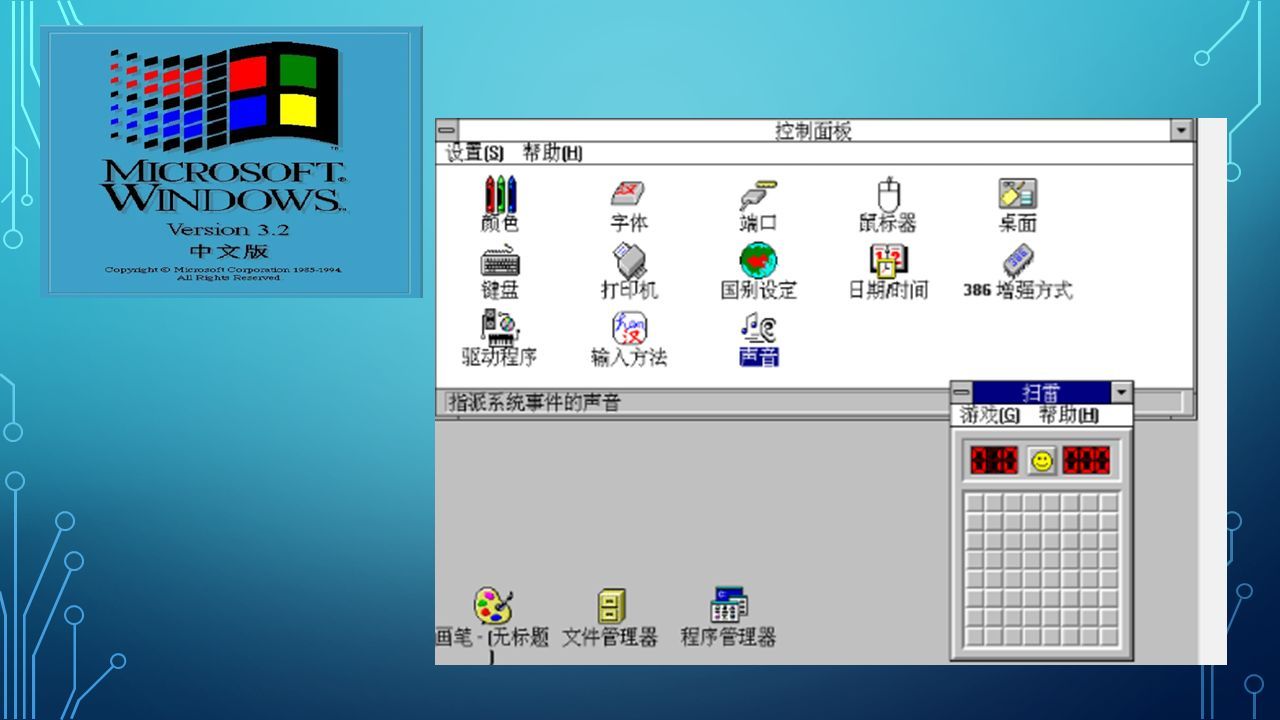This screenshot has width=1280, height=720.
Task: Open the 设置(S) menu in Control Panel
Action: pos(474,153)
